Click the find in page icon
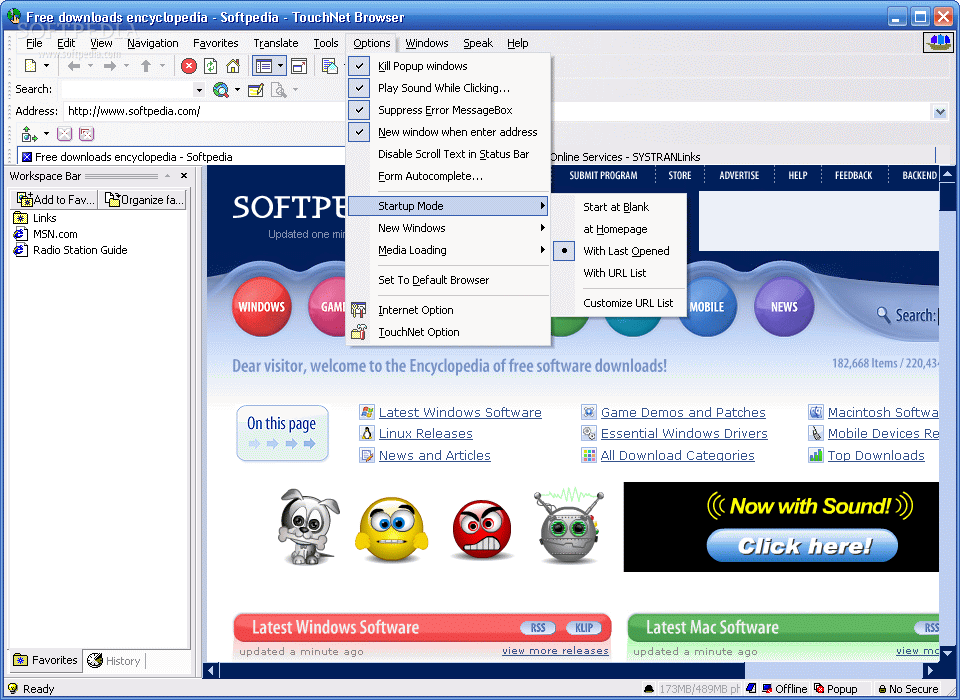 [279, 90]
